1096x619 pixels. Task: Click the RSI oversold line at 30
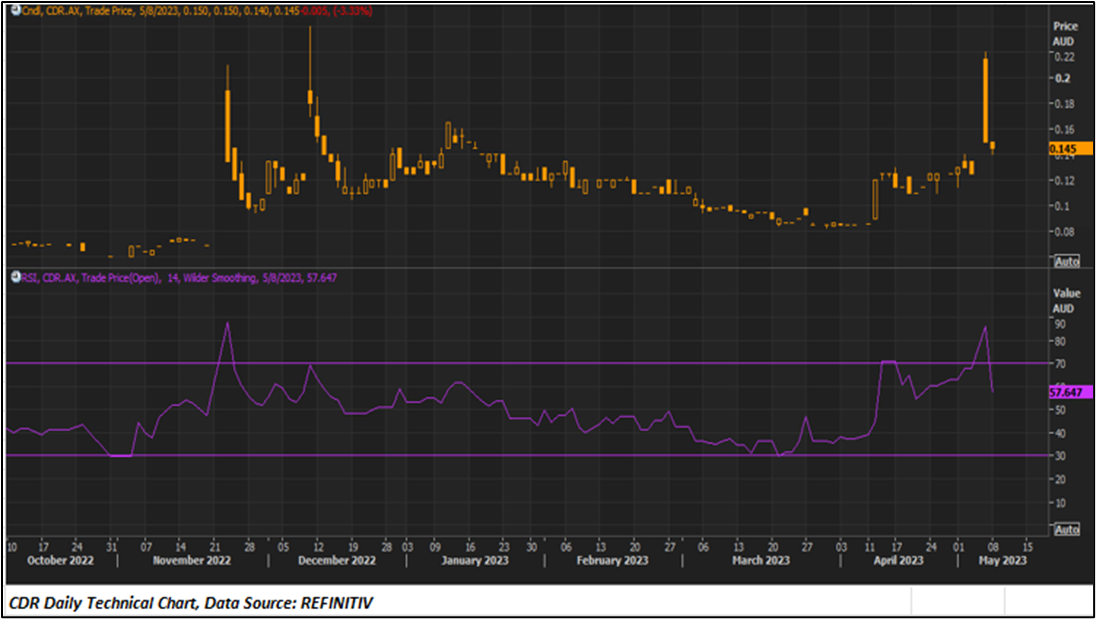pyautogui.click(x=500, y=456)
